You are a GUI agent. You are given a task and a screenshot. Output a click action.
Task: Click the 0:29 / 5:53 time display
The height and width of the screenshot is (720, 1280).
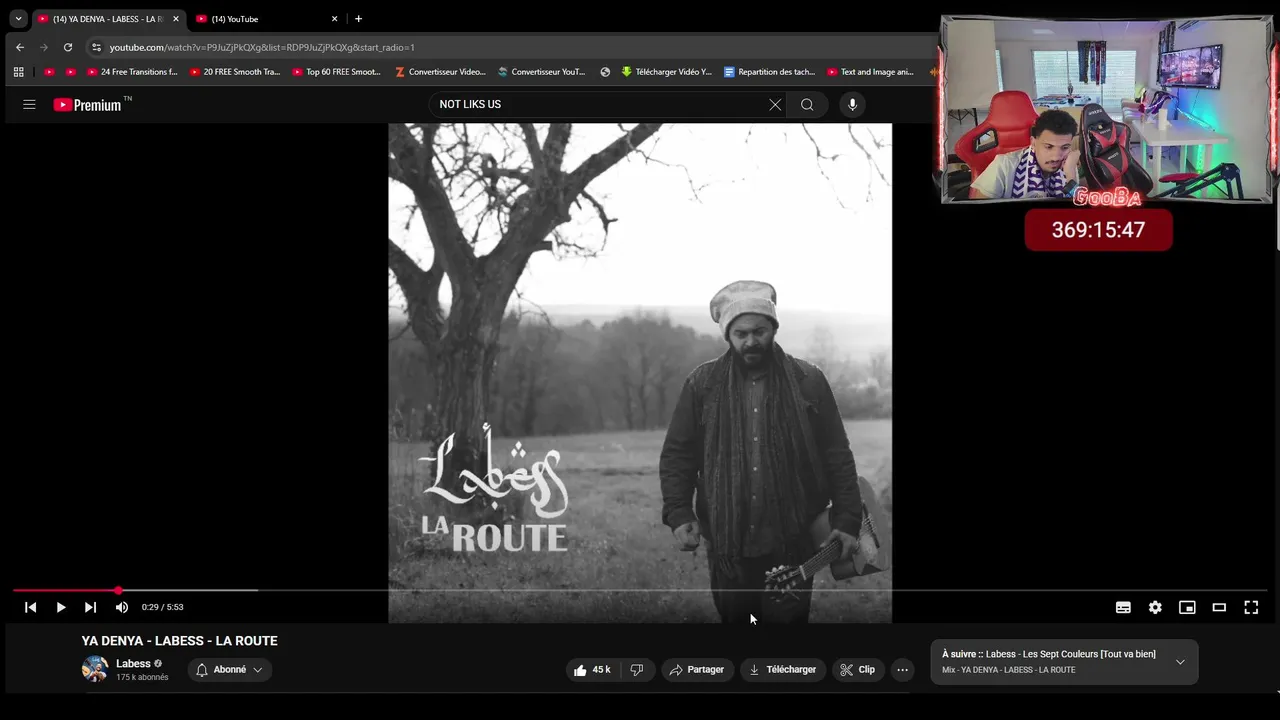click(x=162, y=607)
